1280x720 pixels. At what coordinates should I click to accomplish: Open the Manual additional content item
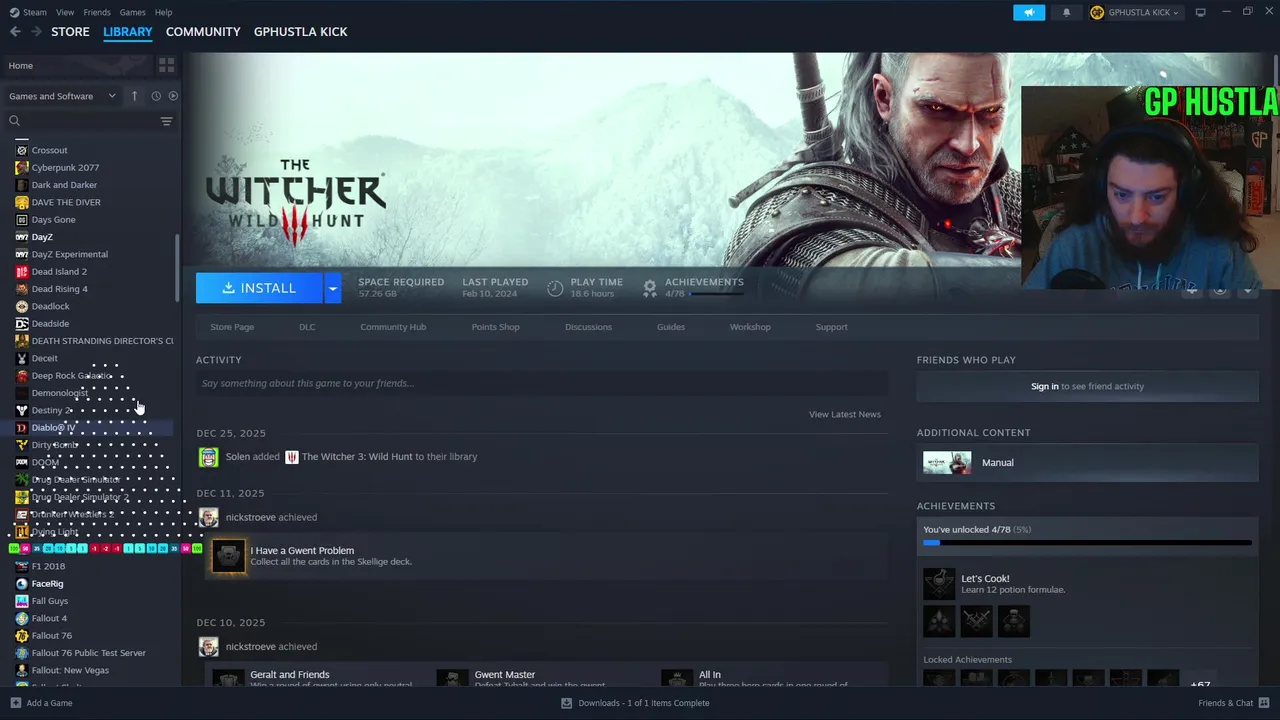click(x=1087, y=462)
